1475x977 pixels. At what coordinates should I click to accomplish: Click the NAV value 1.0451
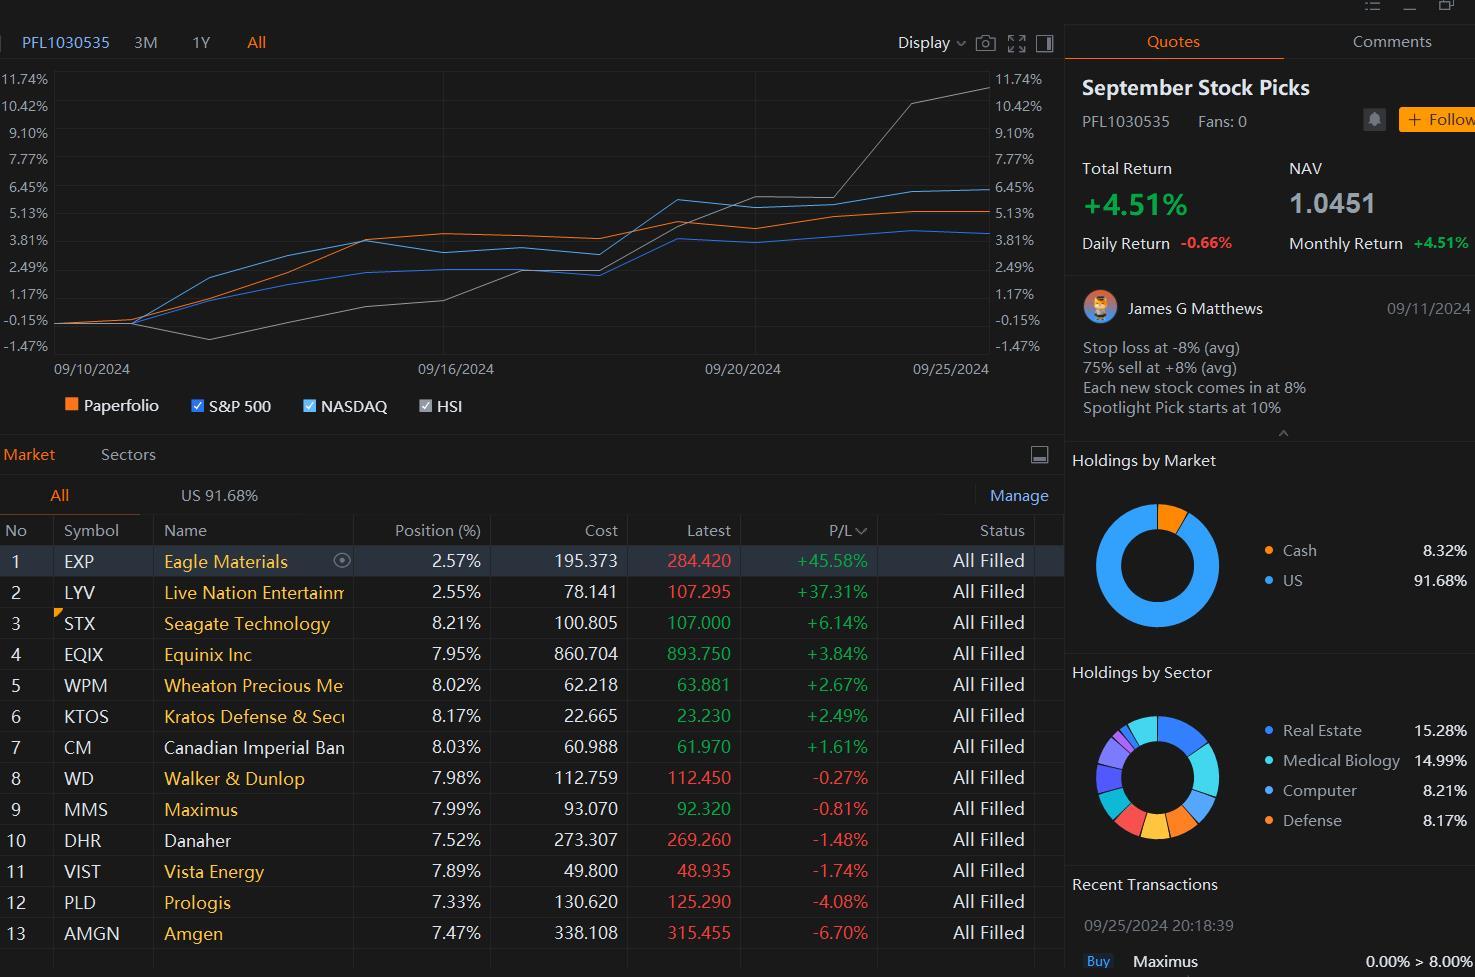coord(1332,204)
